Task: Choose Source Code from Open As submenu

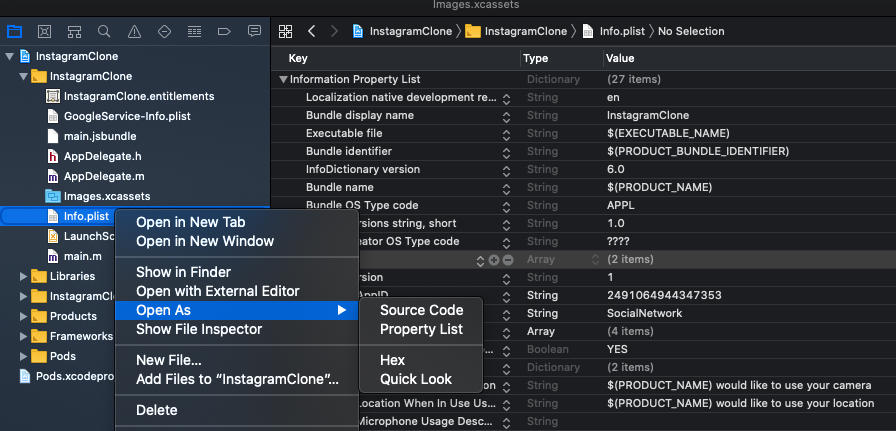Action: tap(421, 310)
